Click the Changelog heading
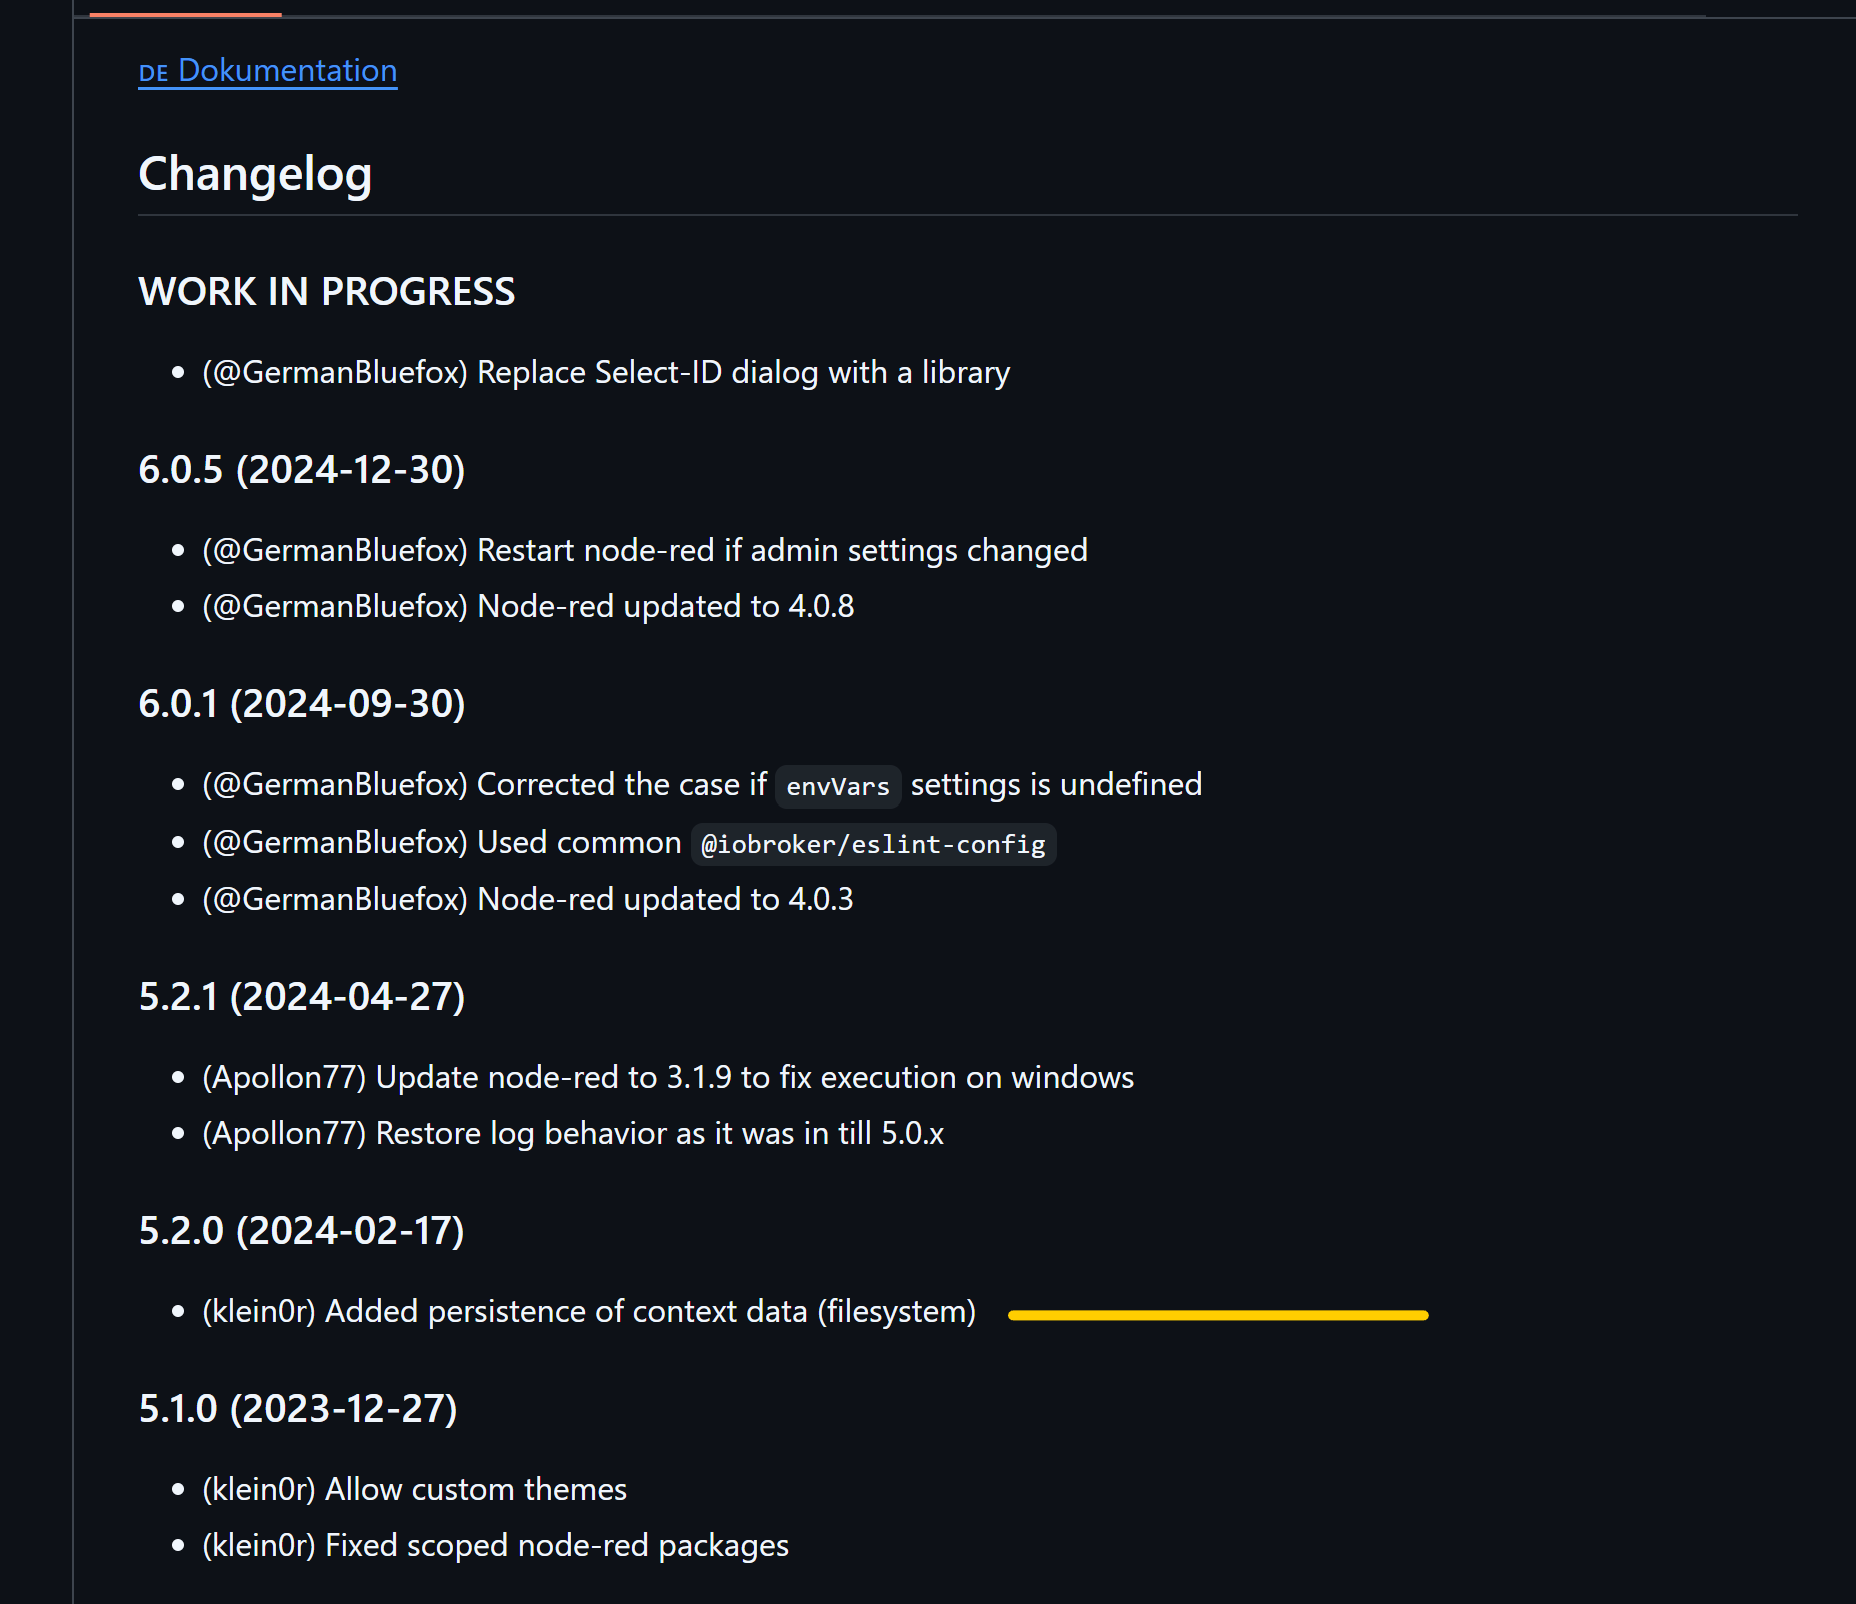The image size is (1856, 1604). tap(255, 174)
